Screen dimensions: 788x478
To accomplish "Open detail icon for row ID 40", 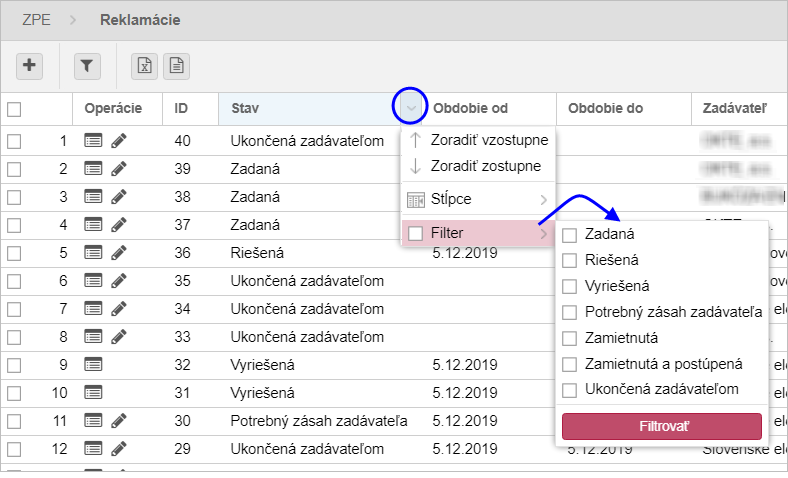I will (93, 141).
